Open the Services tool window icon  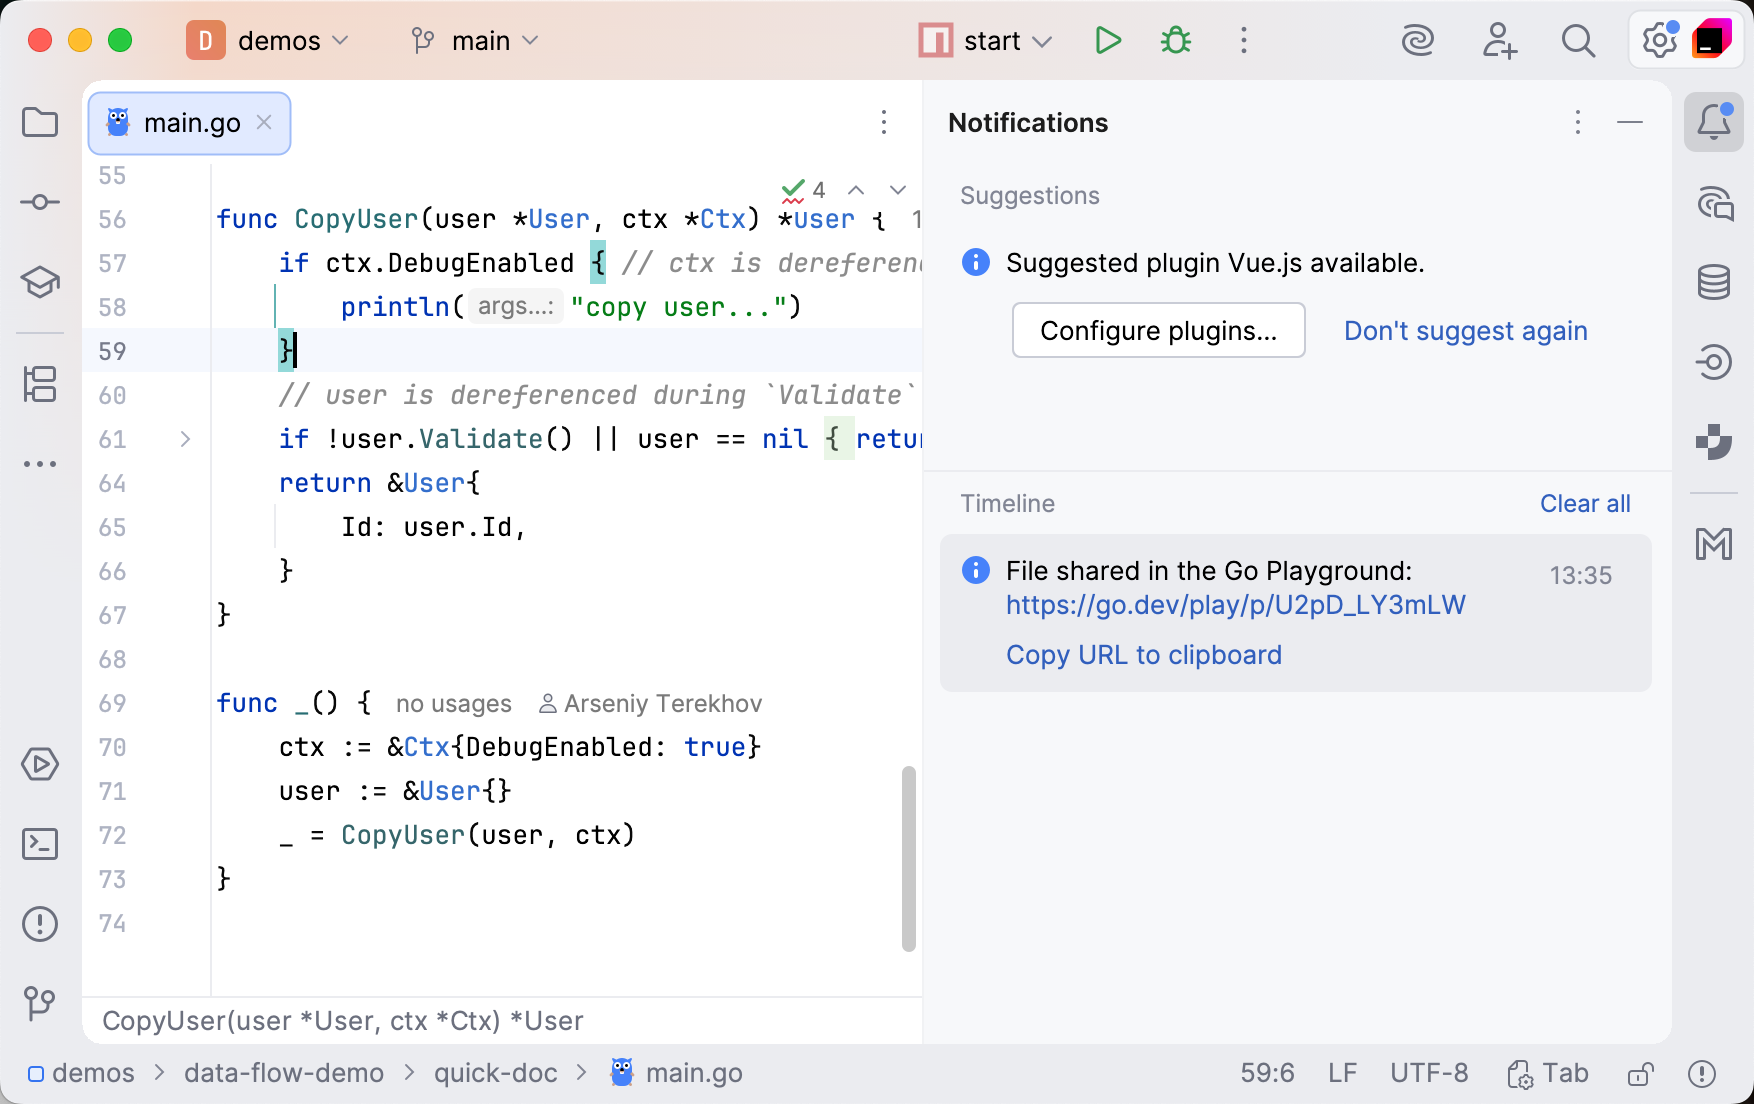[x=40, y=765]
